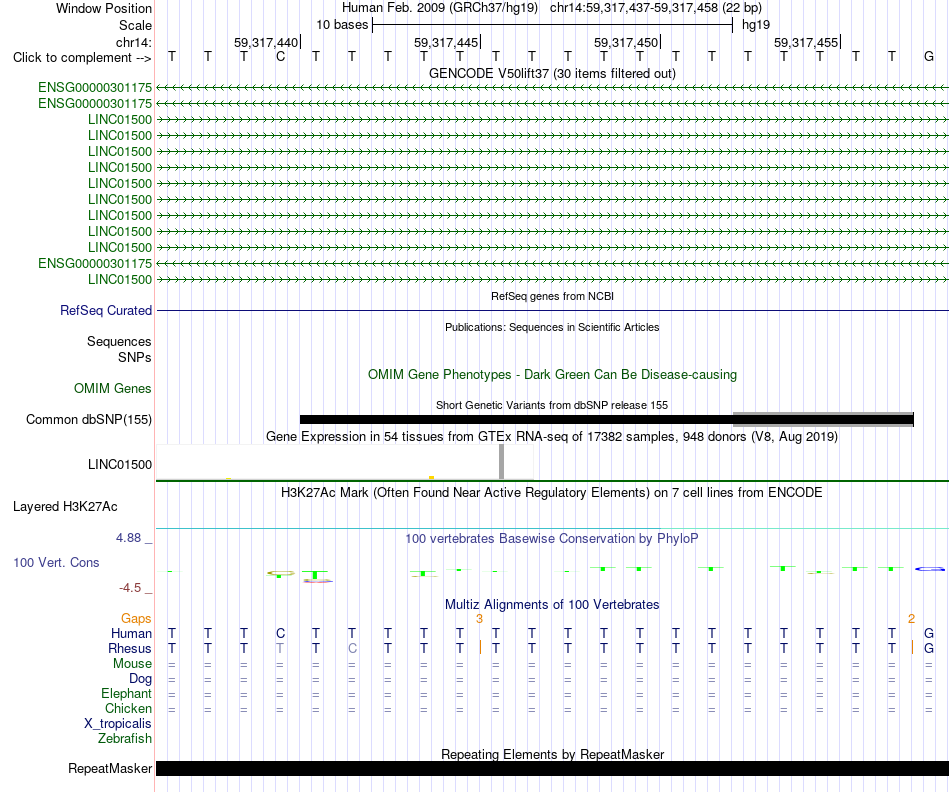Click the OMIM Gene Phenotypes track title
This screenshot has height=792, width=950.
pos(552,374)
